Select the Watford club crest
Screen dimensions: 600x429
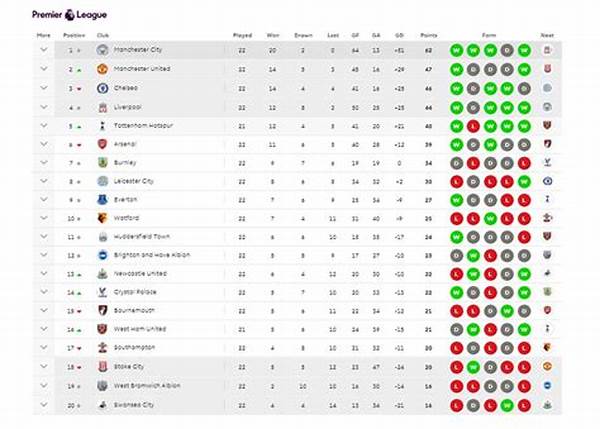point(102,218)
